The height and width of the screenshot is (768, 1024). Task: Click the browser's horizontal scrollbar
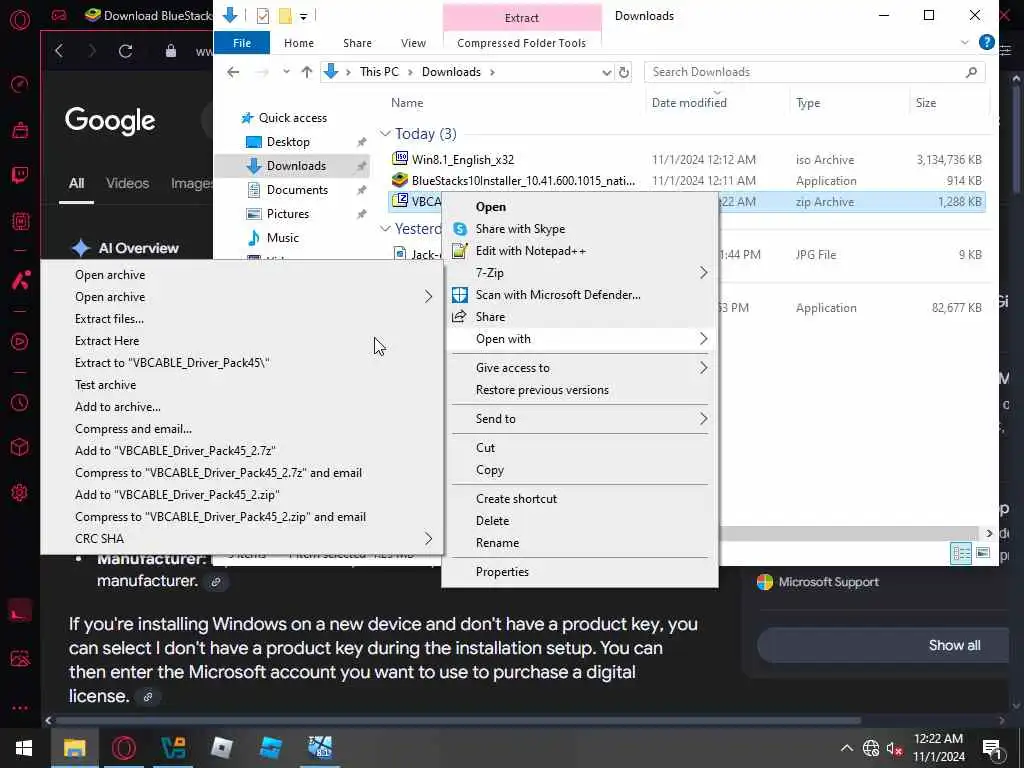(x=457, y=720)
